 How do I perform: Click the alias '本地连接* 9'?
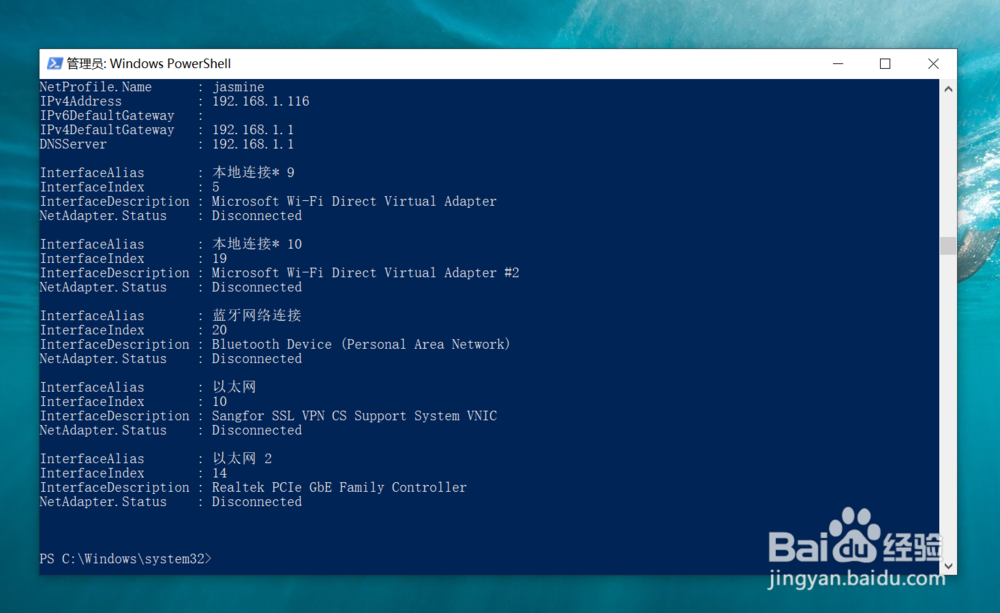253,172
